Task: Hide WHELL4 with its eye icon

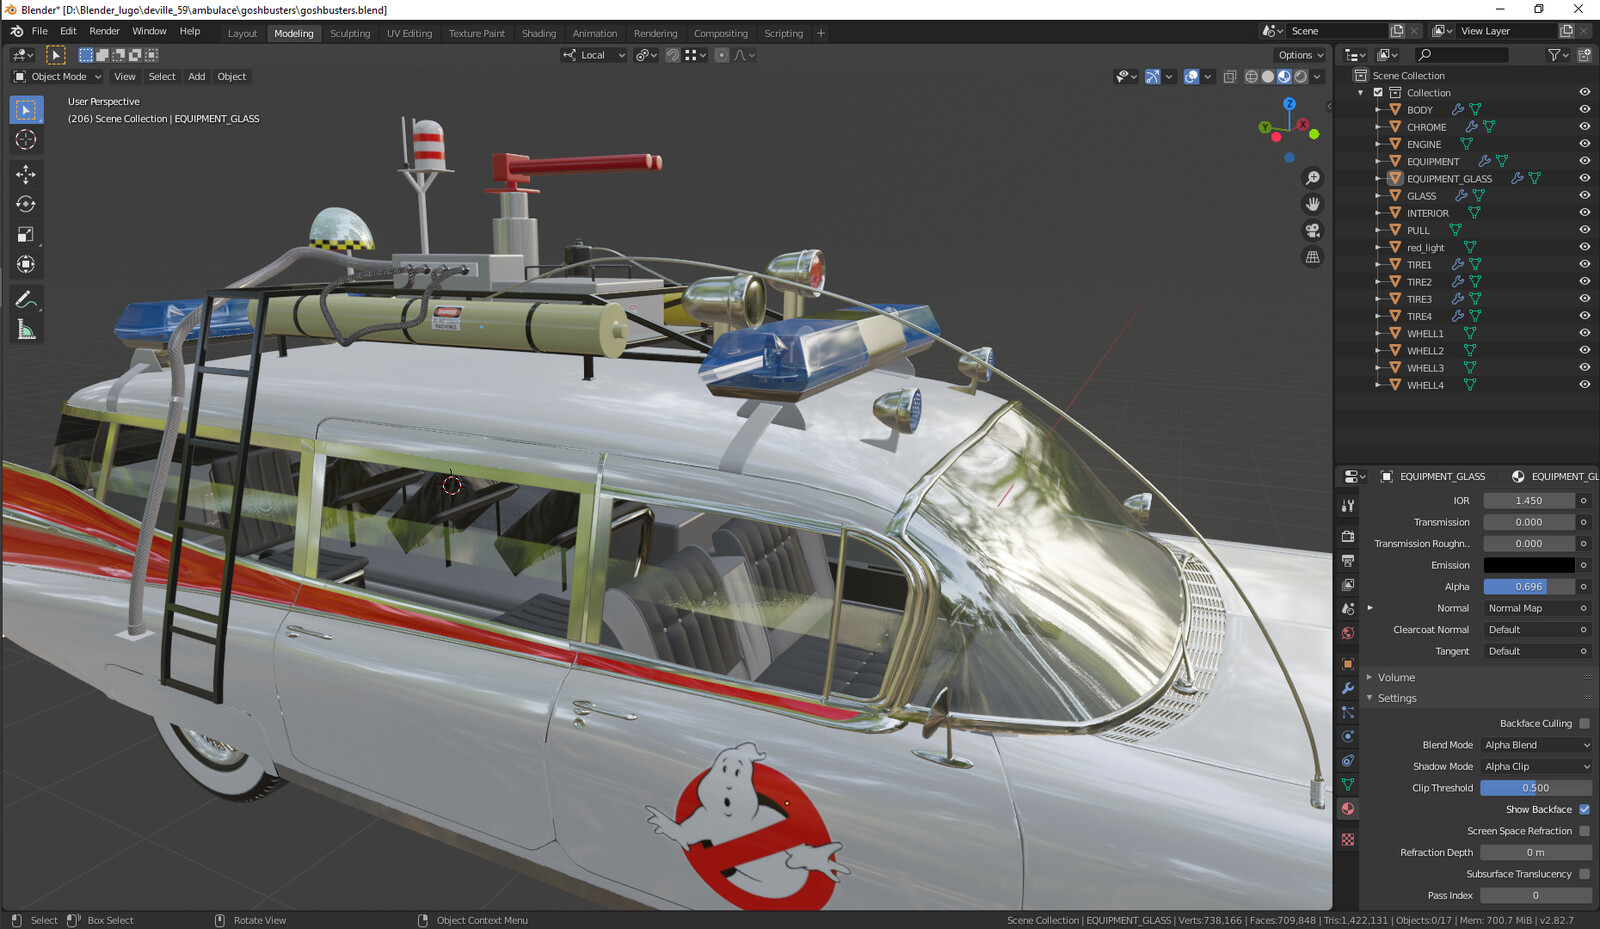Action: pos(1585,385)
